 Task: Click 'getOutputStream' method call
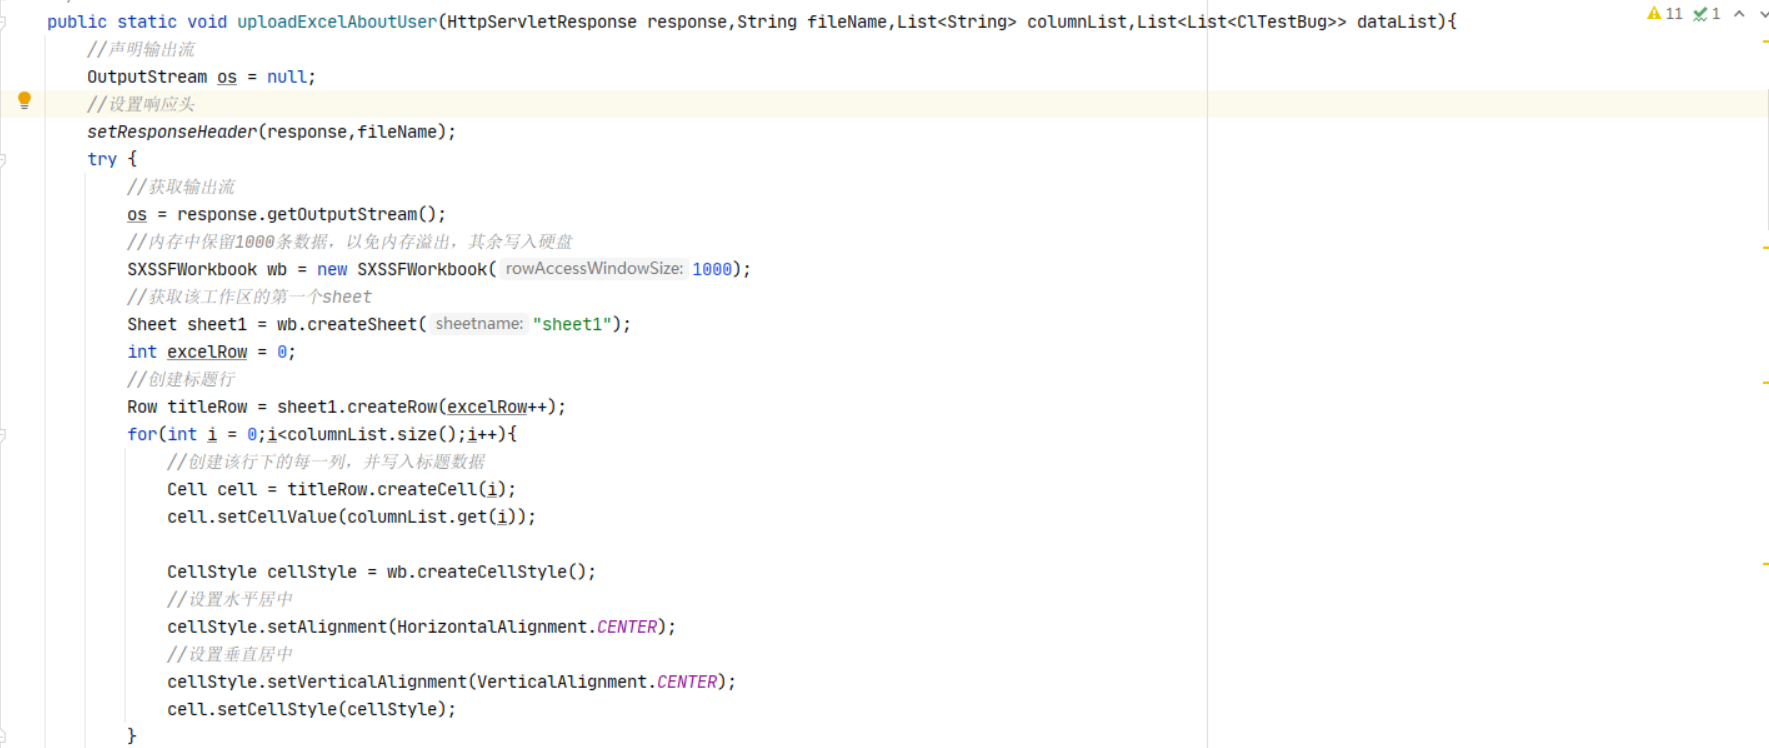coord(342,214)
